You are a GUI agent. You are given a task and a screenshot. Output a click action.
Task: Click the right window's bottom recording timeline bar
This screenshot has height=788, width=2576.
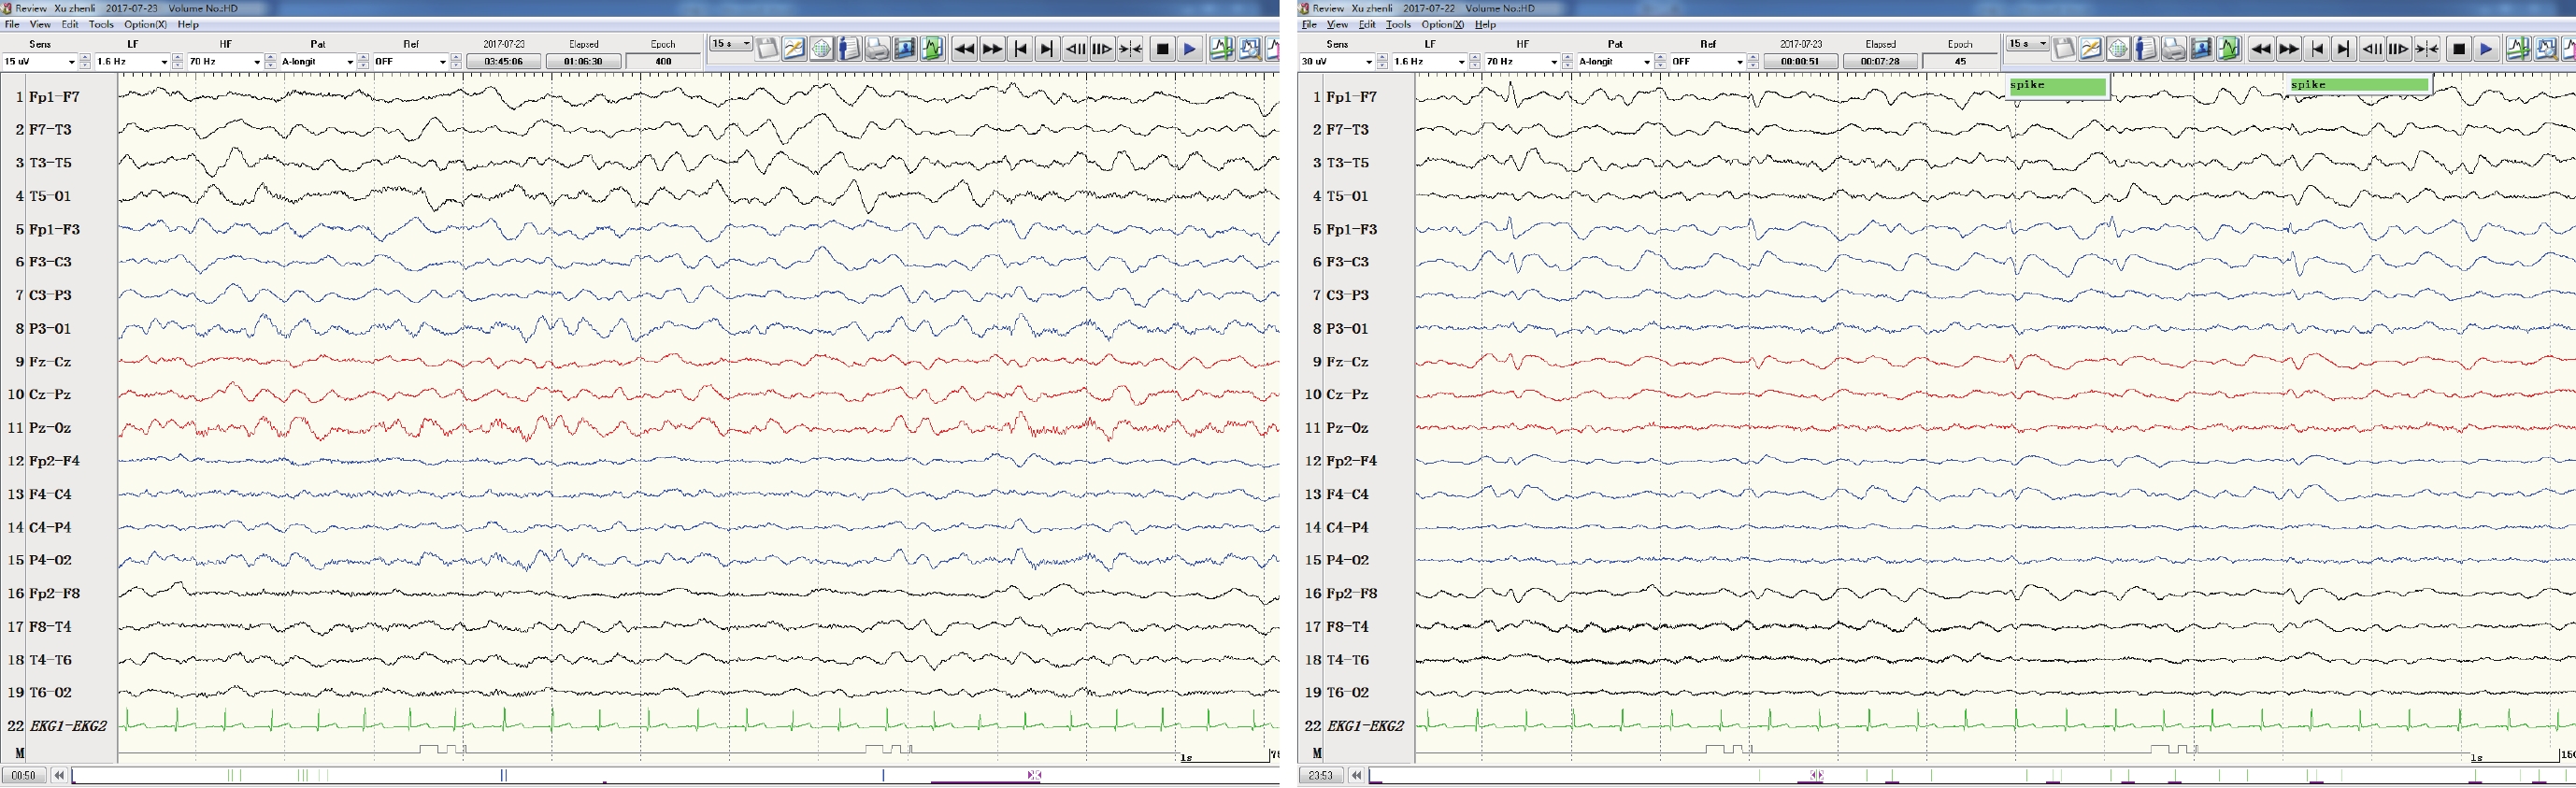pyautogui.click(x=1972, y=775)
